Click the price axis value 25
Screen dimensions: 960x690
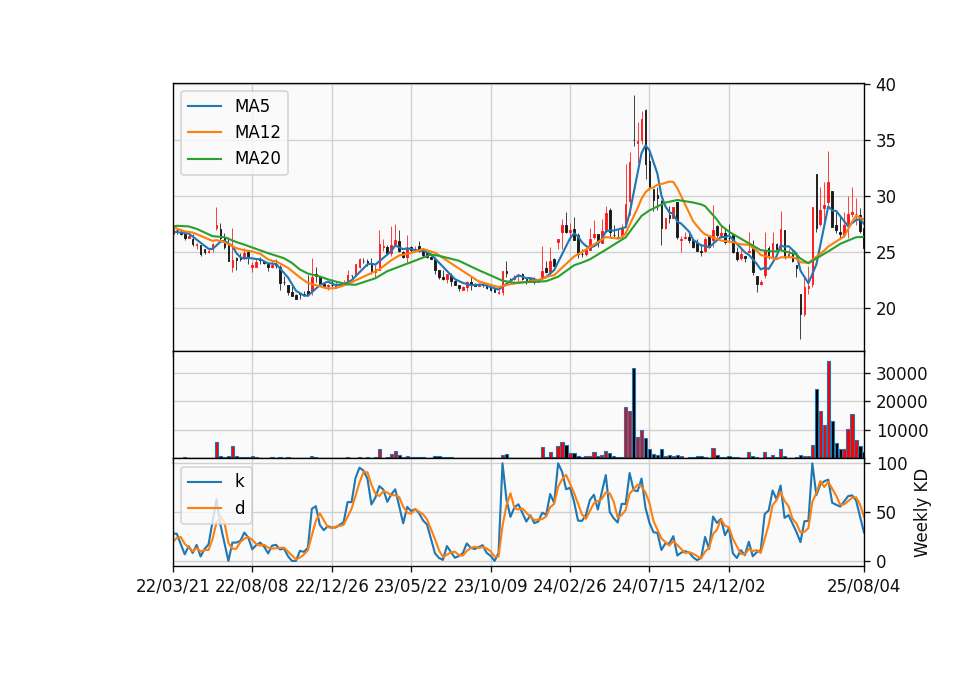(886, 253)
